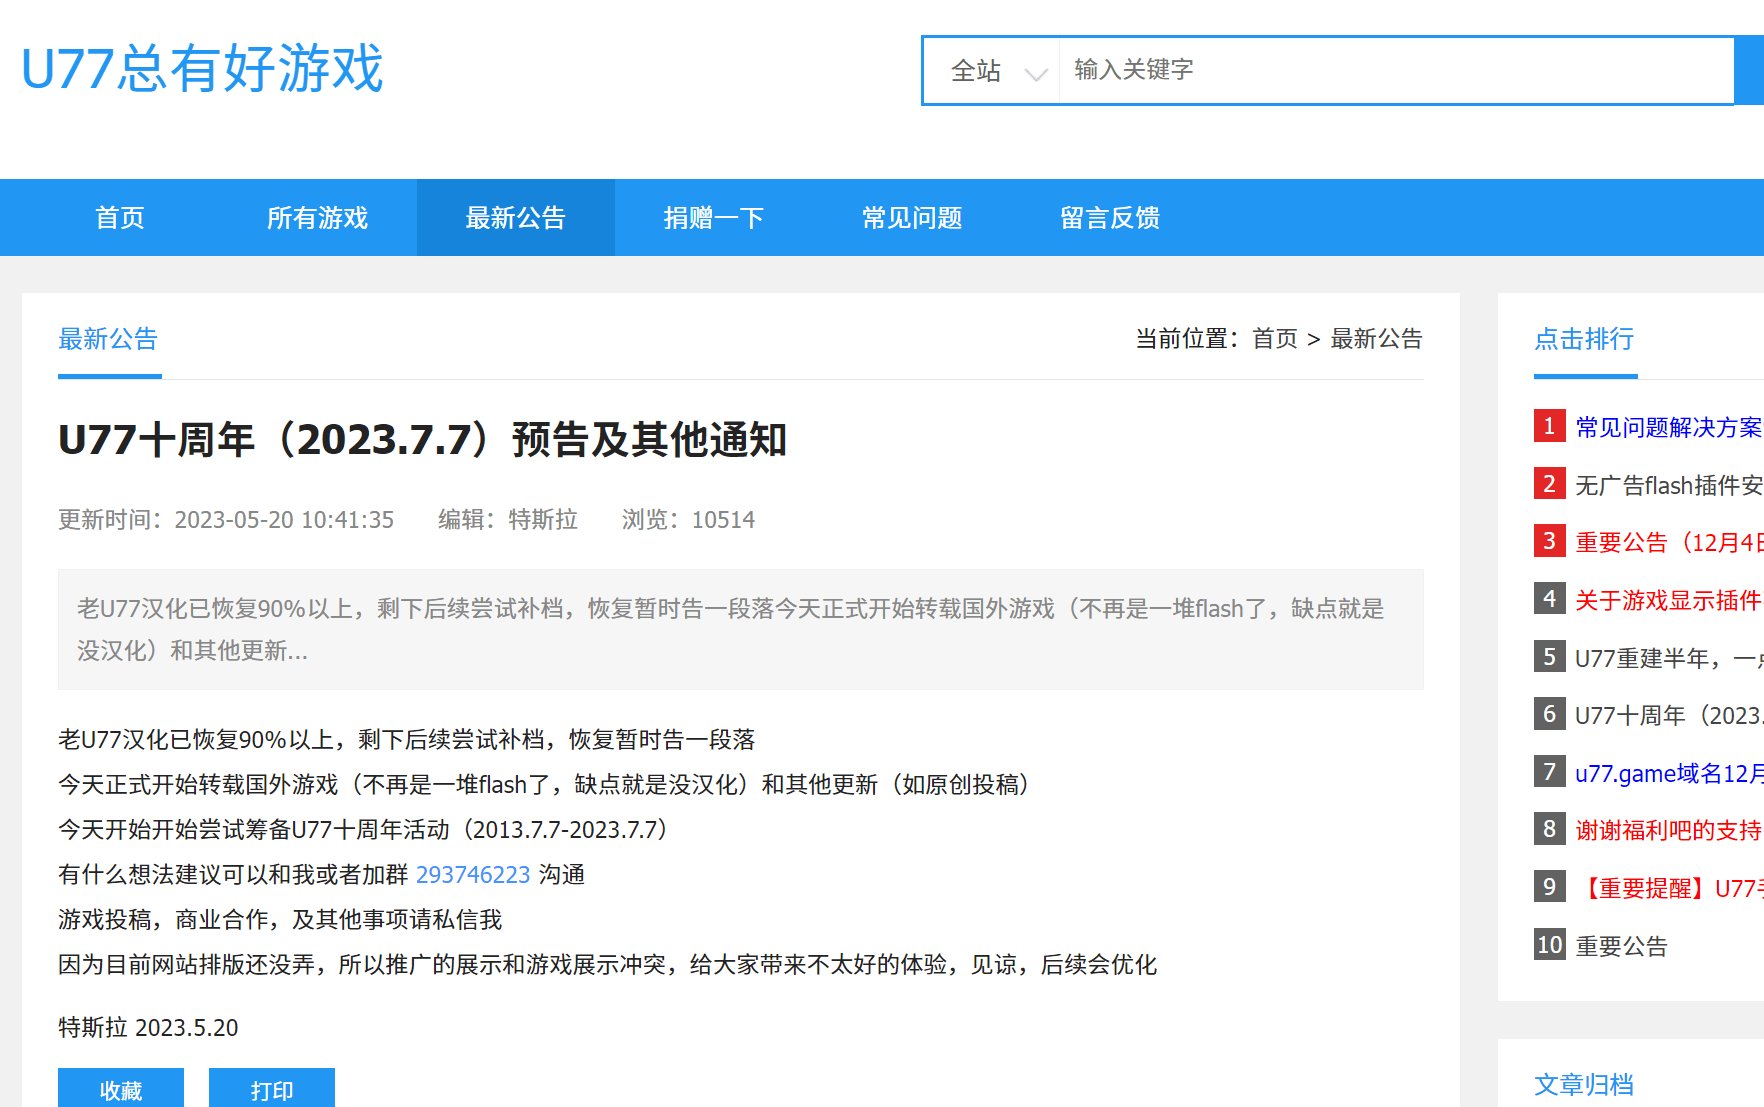The width and height of the screenshot is (1764, 1107).
Task: Click the red rank badge number 3
Action: tap(1550, 541)
